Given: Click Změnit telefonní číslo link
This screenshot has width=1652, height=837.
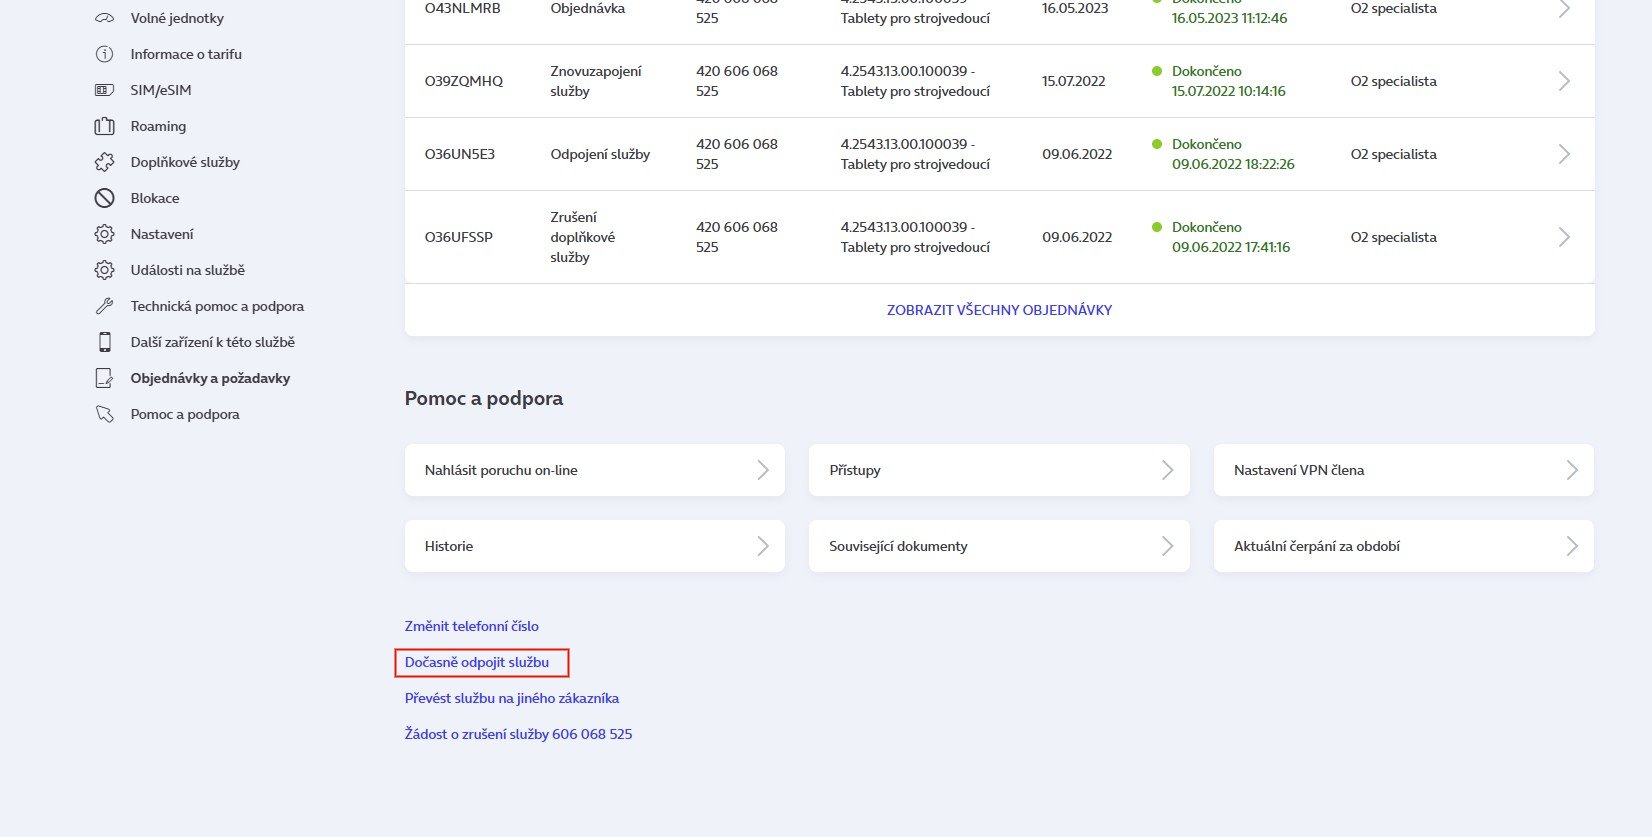Looking at the screenshot, I should click(471, 626).
